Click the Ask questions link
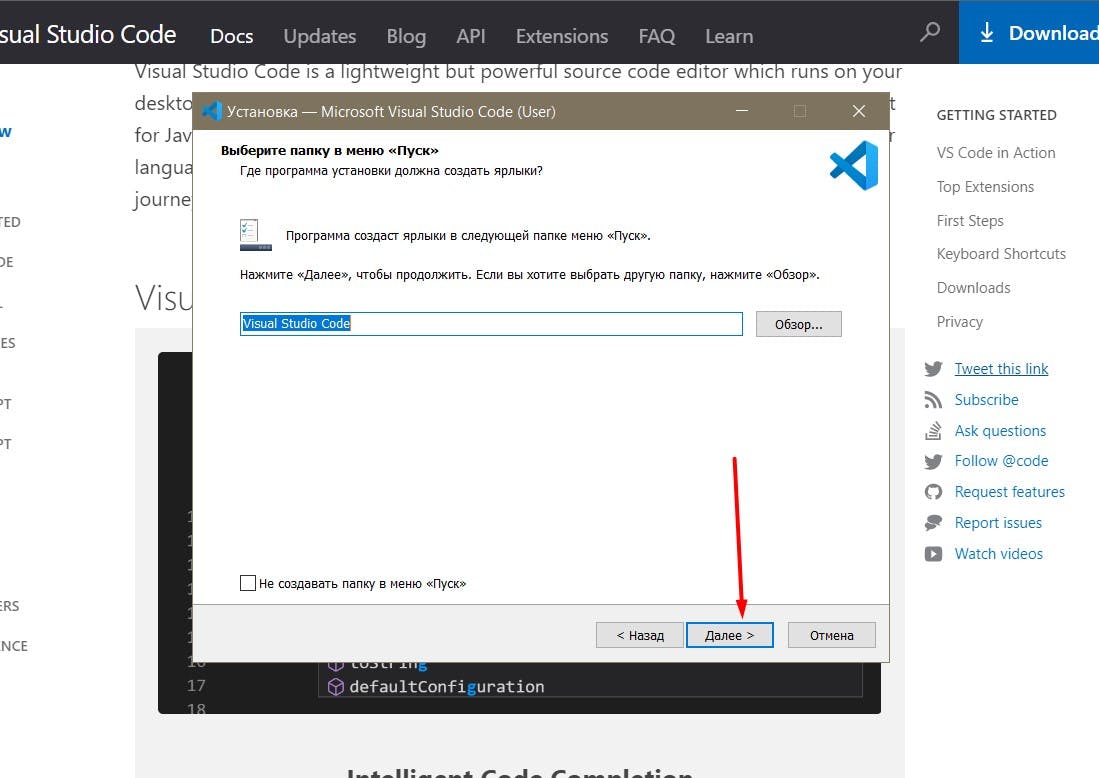Screen dimensions: 1099x778 click(x=1000, y=430)
